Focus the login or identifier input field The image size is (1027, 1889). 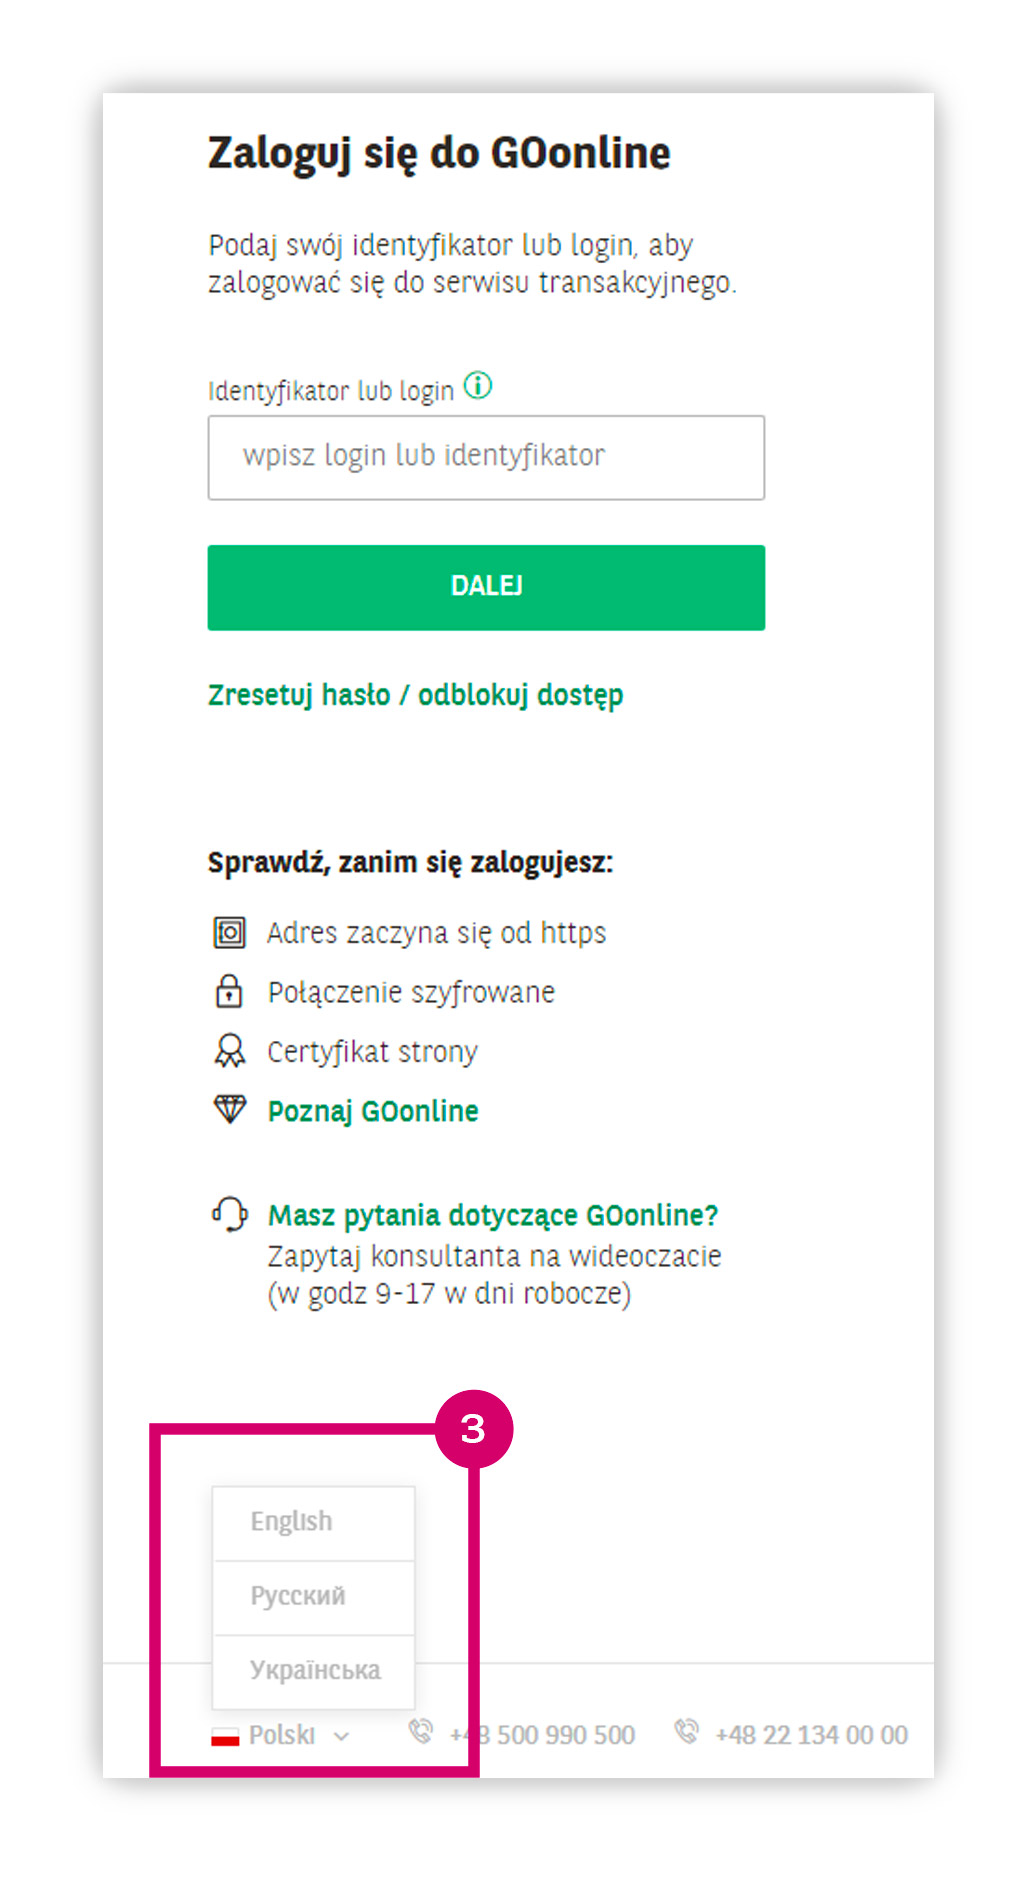[x=486, y=458]
